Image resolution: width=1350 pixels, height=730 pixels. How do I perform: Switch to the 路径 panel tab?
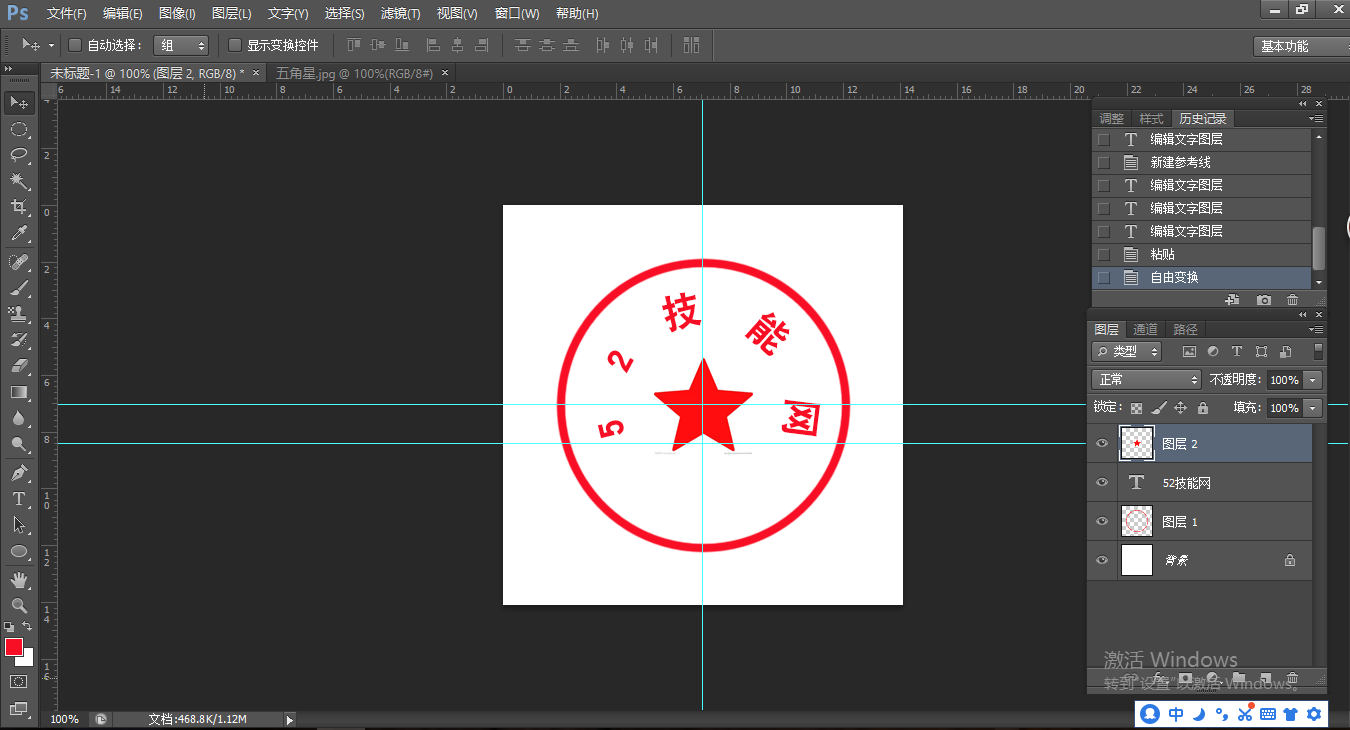(x=1185, y=329)
